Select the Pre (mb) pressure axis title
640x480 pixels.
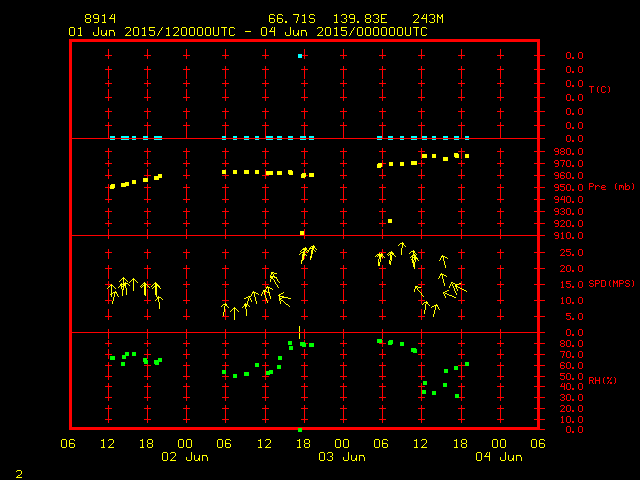[x=611, y=187]
